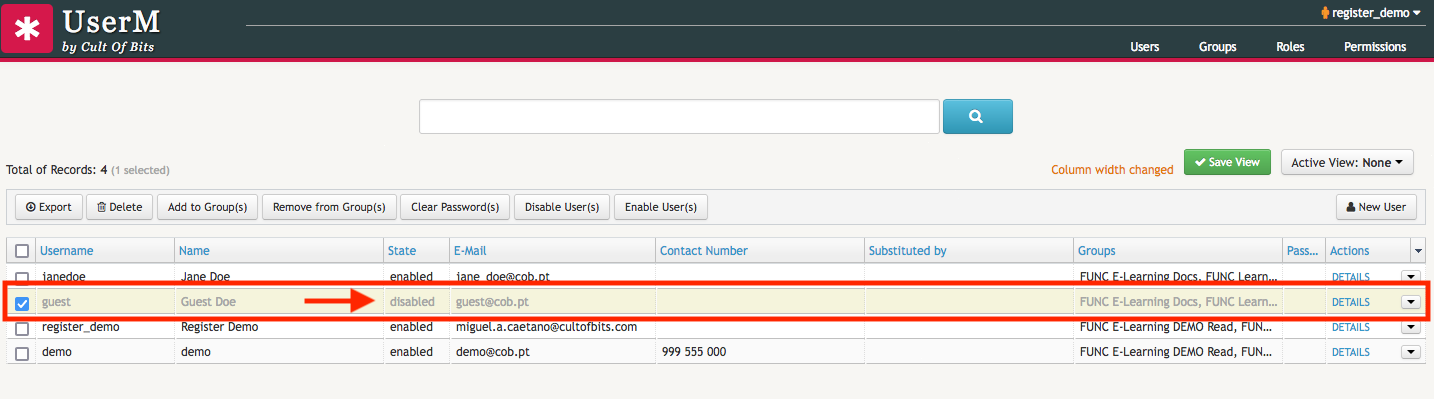Click Remove from Group(s)
Screen dimensions: 1434x399
pos(329,207)
